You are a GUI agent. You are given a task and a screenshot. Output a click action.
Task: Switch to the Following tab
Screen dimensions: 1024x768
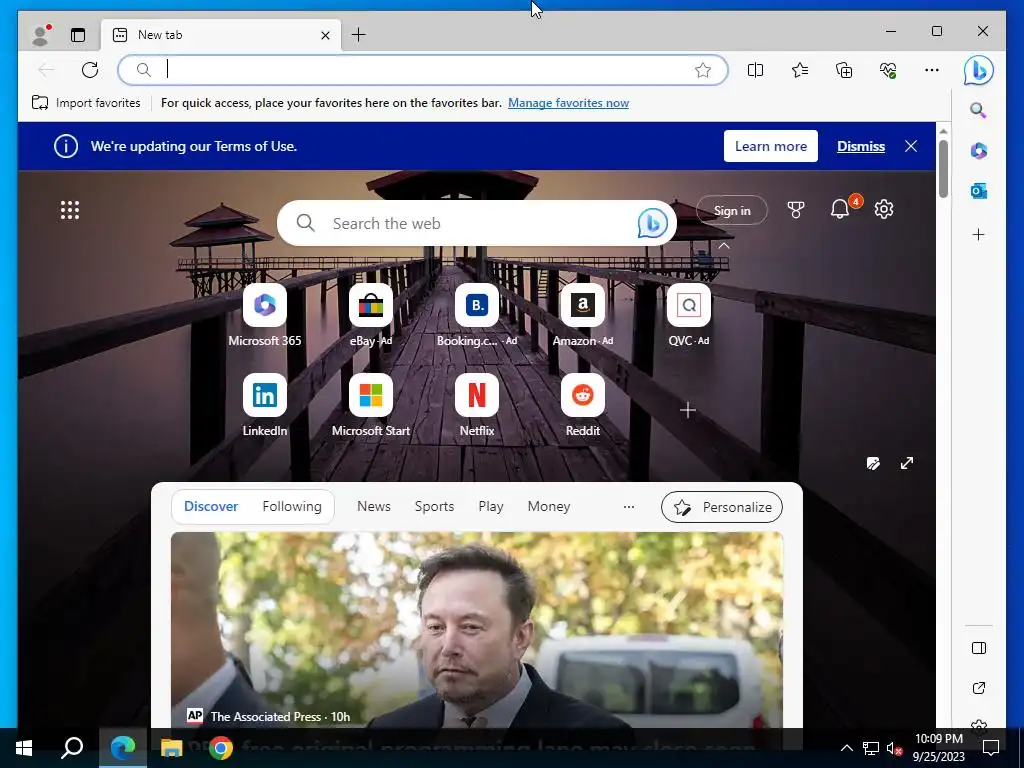292,506
